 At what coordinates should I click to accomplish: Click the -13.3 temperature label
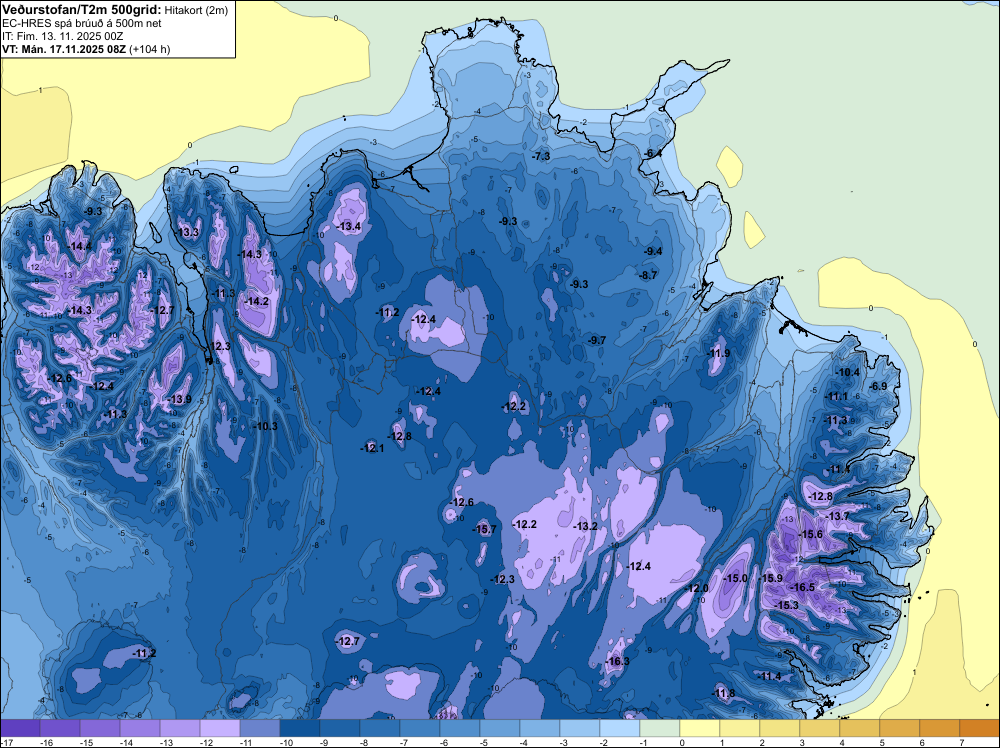188,232
